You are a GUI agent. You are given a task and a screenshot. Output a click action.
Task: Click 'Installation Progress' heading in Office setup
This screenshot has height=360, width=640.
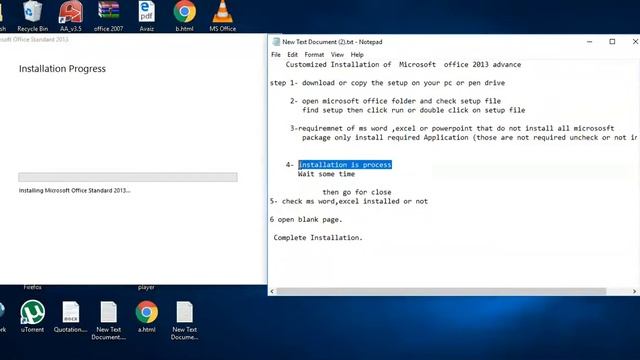coord(62,69)
